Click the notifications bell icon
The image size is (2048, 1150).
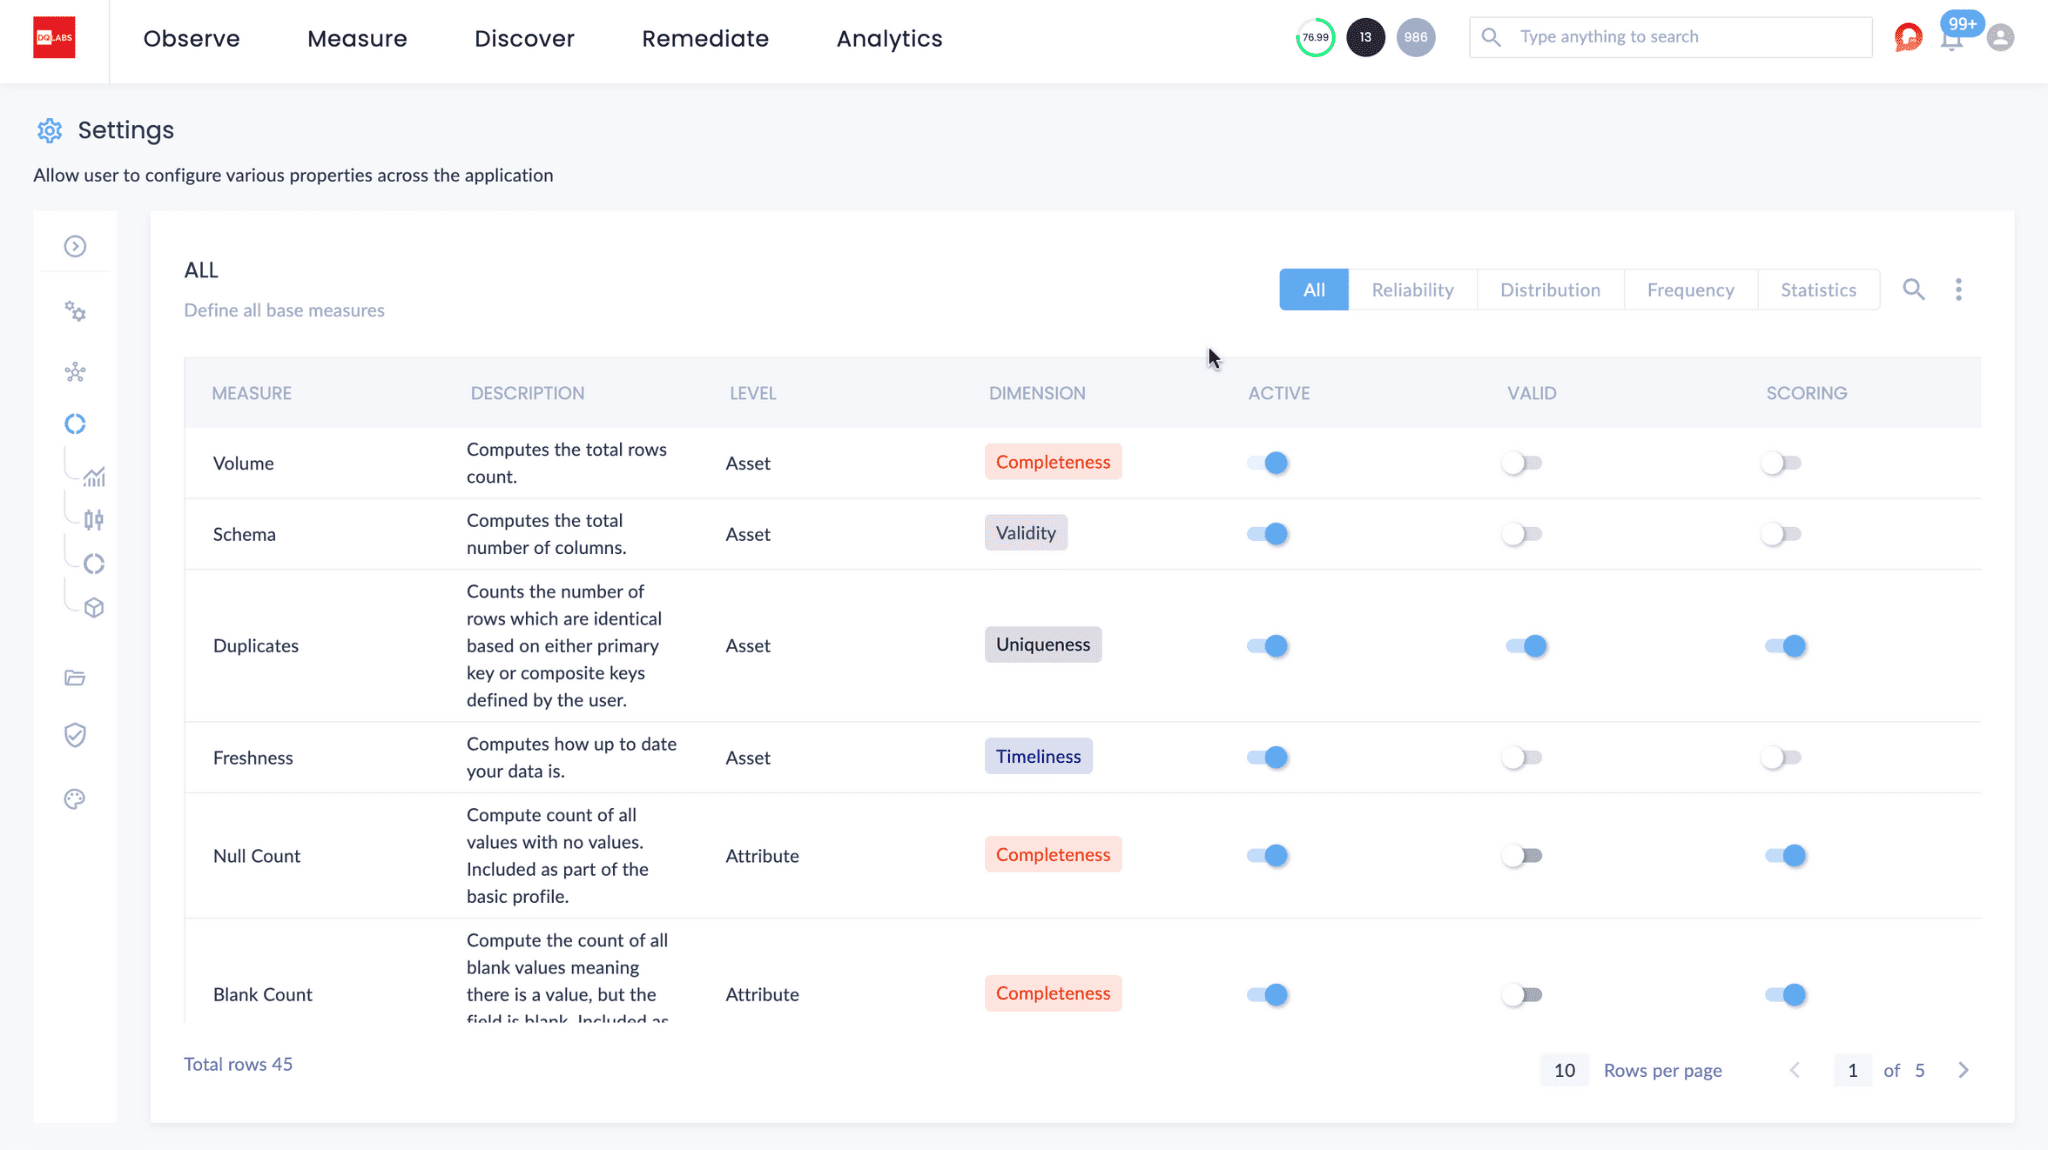pos(1951,39)
